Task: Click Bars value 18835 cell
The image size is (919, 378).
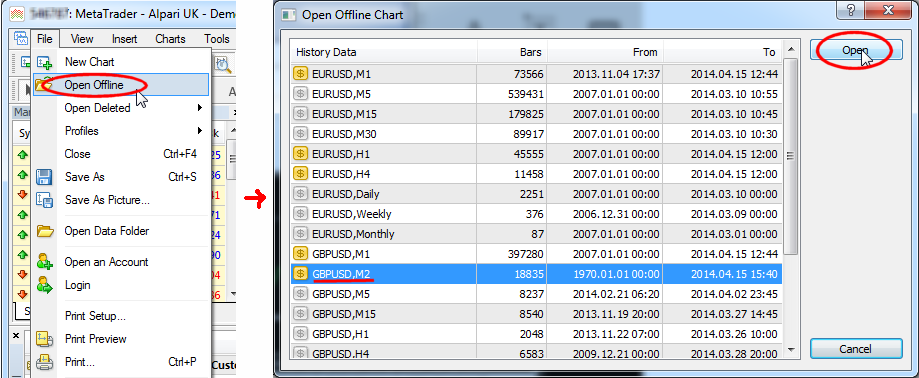Action: point(513,274)
